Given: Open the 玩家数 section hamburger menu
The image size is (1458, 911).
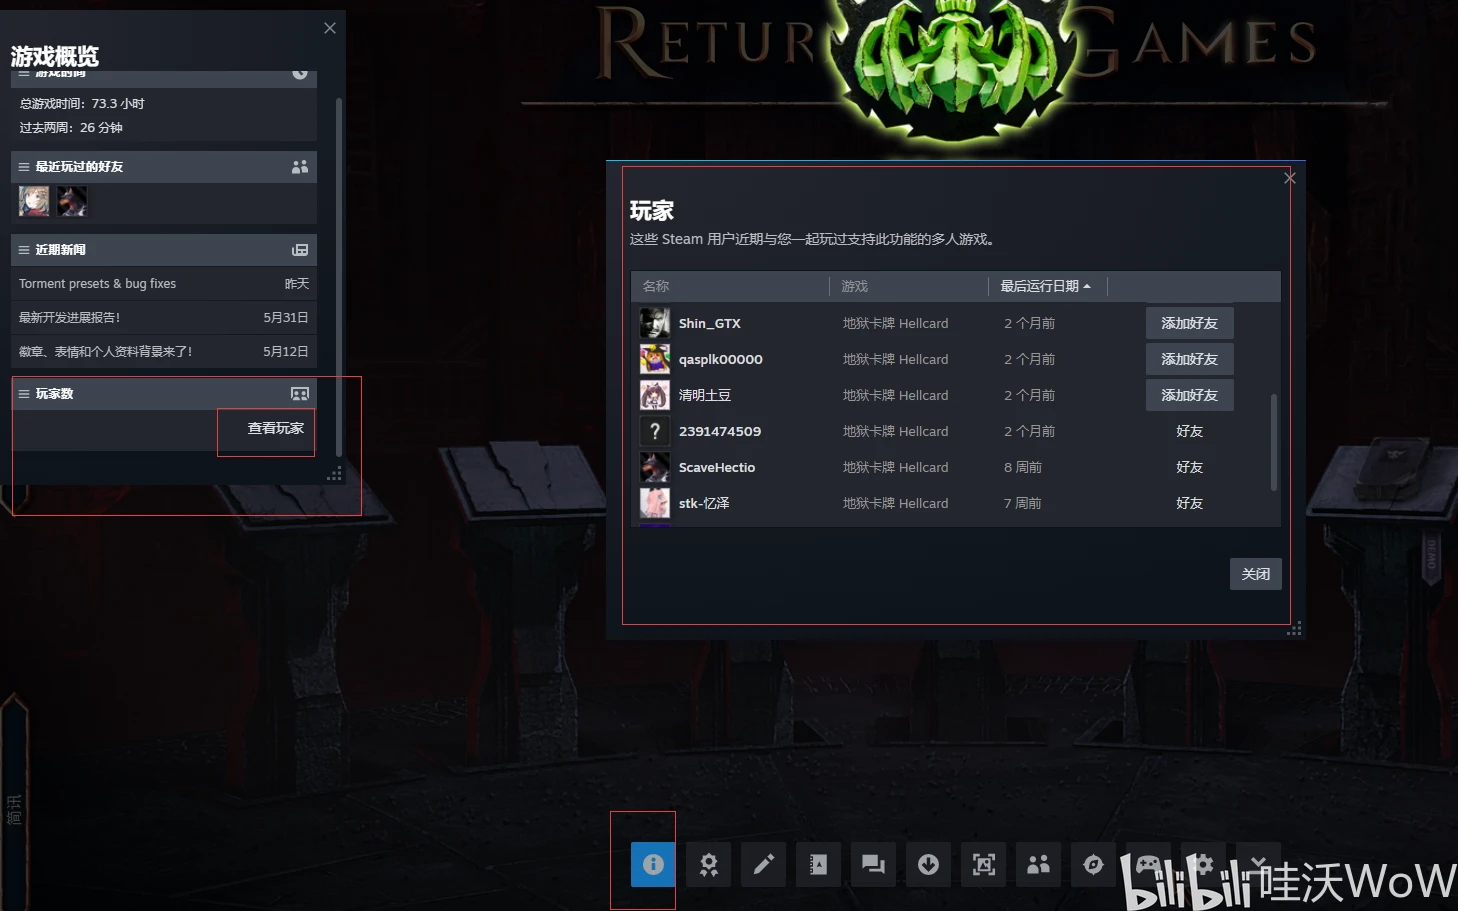Looking at the screenshot, I should [x=24, y=394].
